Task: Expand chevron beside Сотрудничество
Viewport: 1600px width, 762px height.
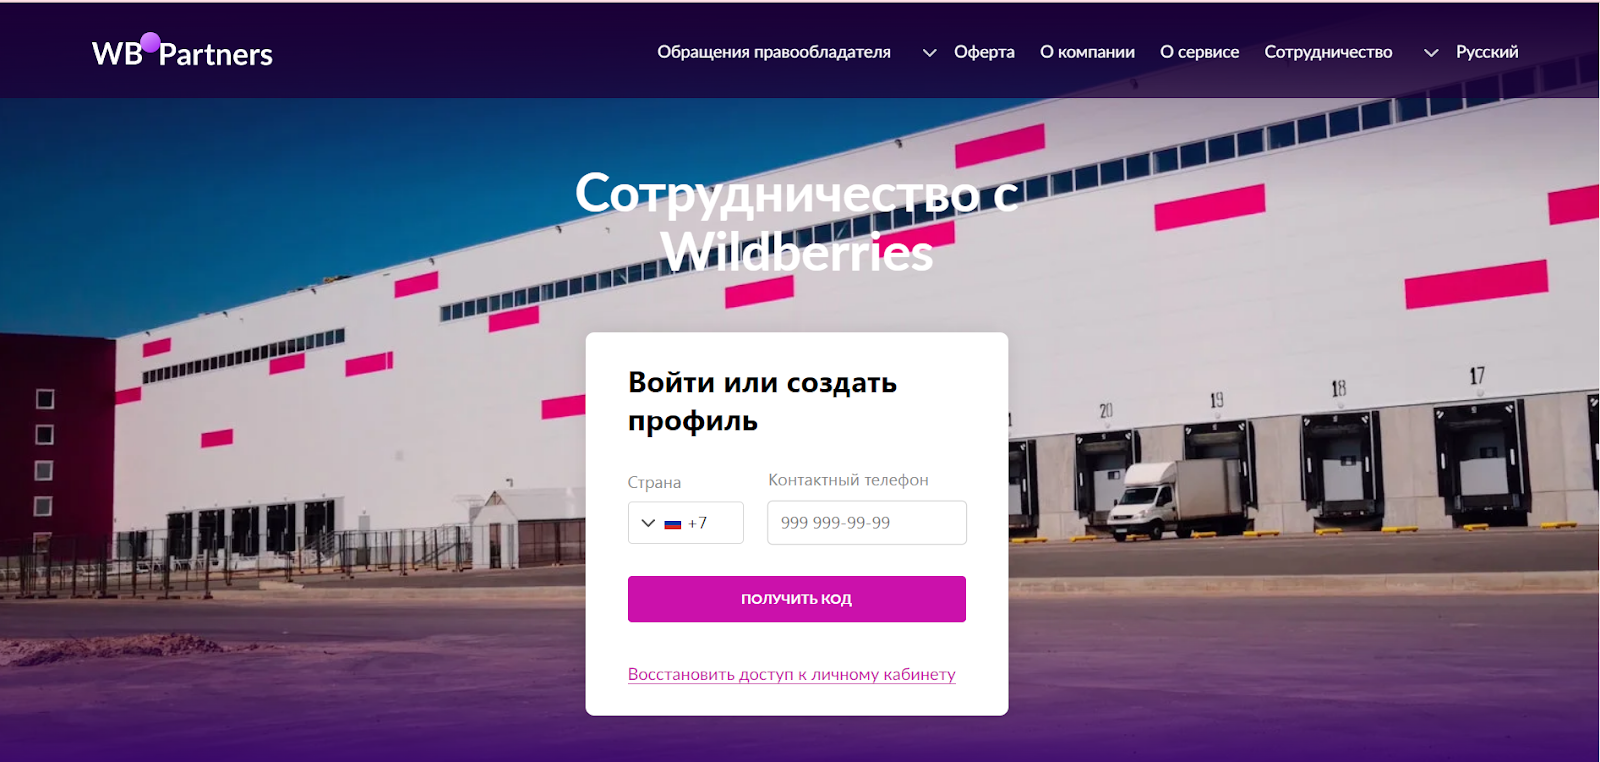Action: (x=1431, y=53)
